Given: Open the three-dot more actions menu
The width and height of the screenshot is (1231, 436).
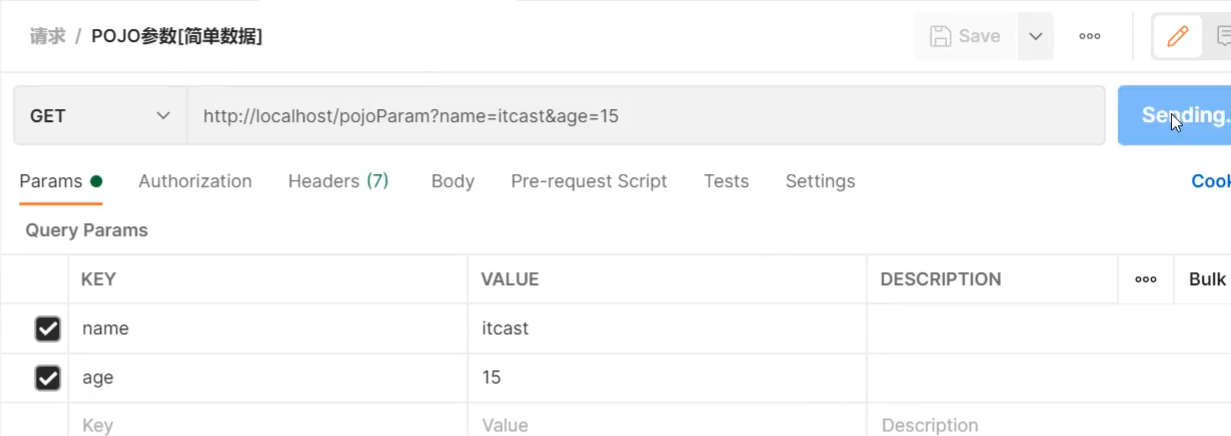Looking at the screenshot, I should [1090, 36].
